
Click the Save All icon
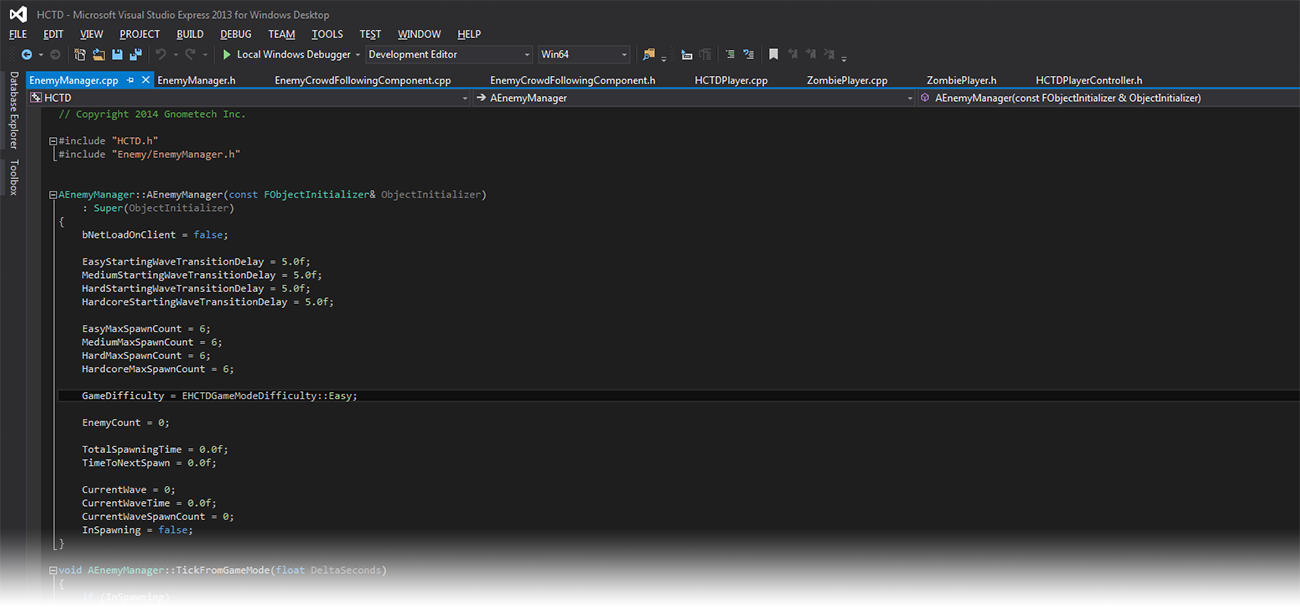click(x=136, y=55)
